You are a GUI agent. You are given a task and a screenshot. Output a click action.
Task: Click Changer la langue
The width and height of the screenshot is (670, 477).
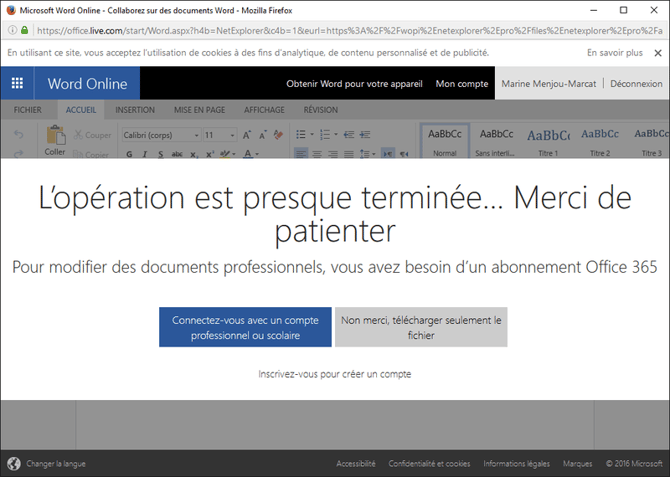[x=56, y=464]
